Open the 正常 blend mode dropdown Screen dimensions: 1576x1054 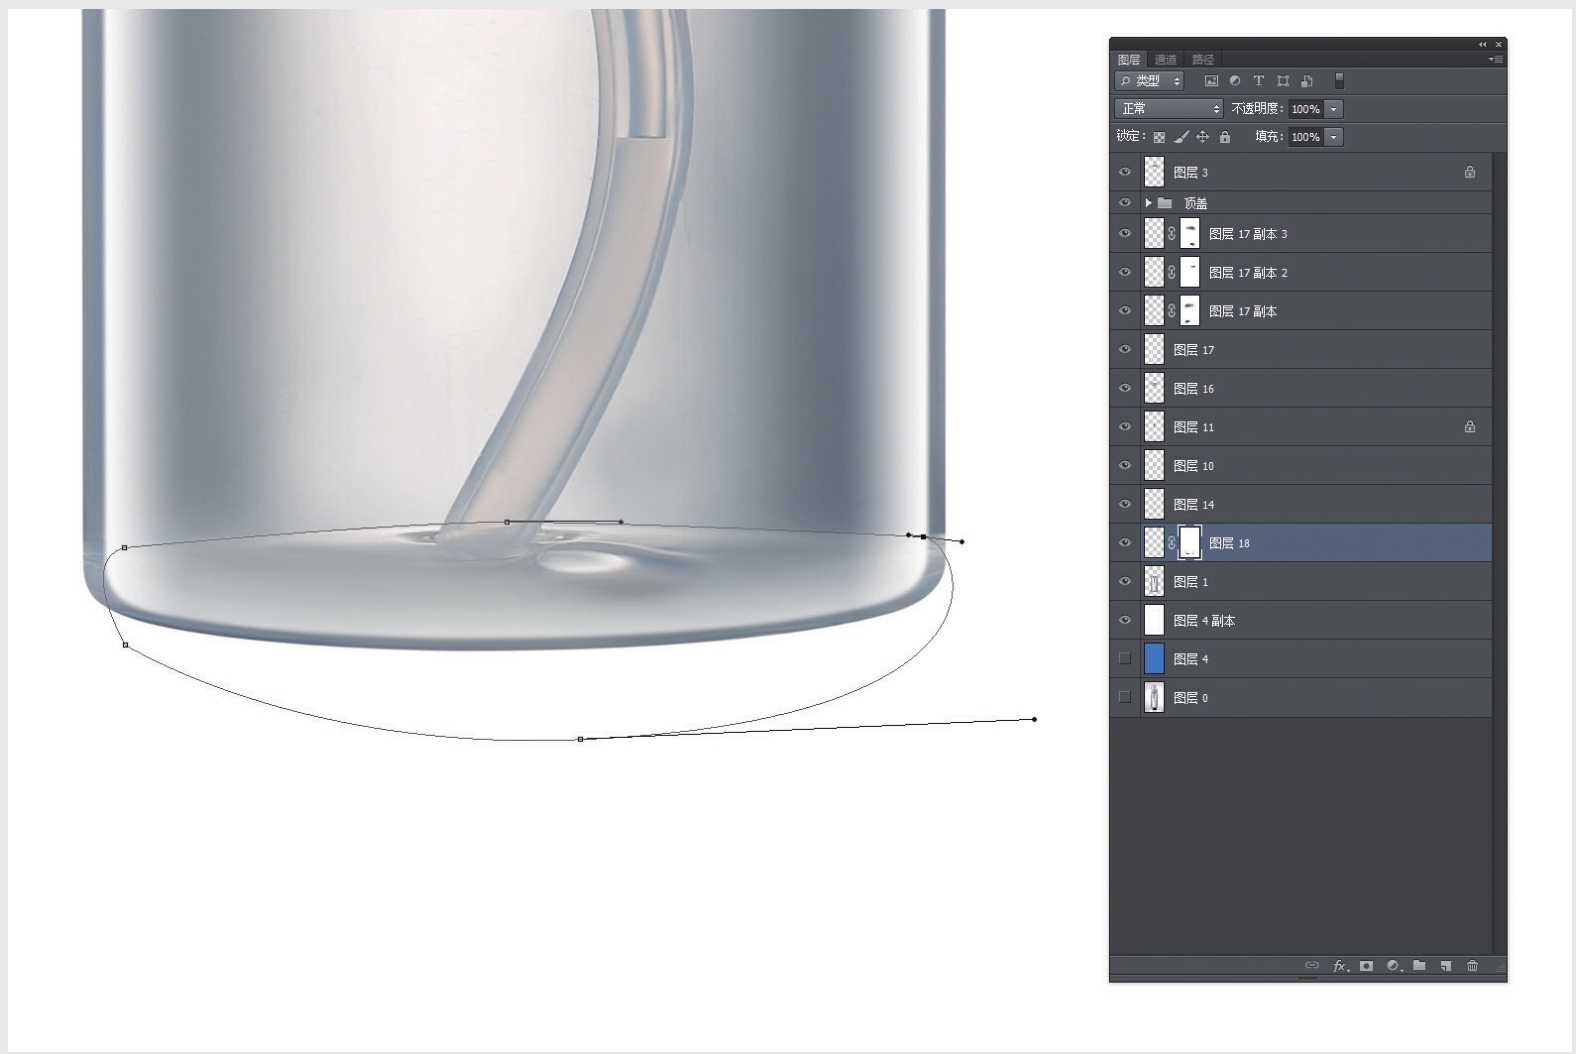pos(1168,109)
